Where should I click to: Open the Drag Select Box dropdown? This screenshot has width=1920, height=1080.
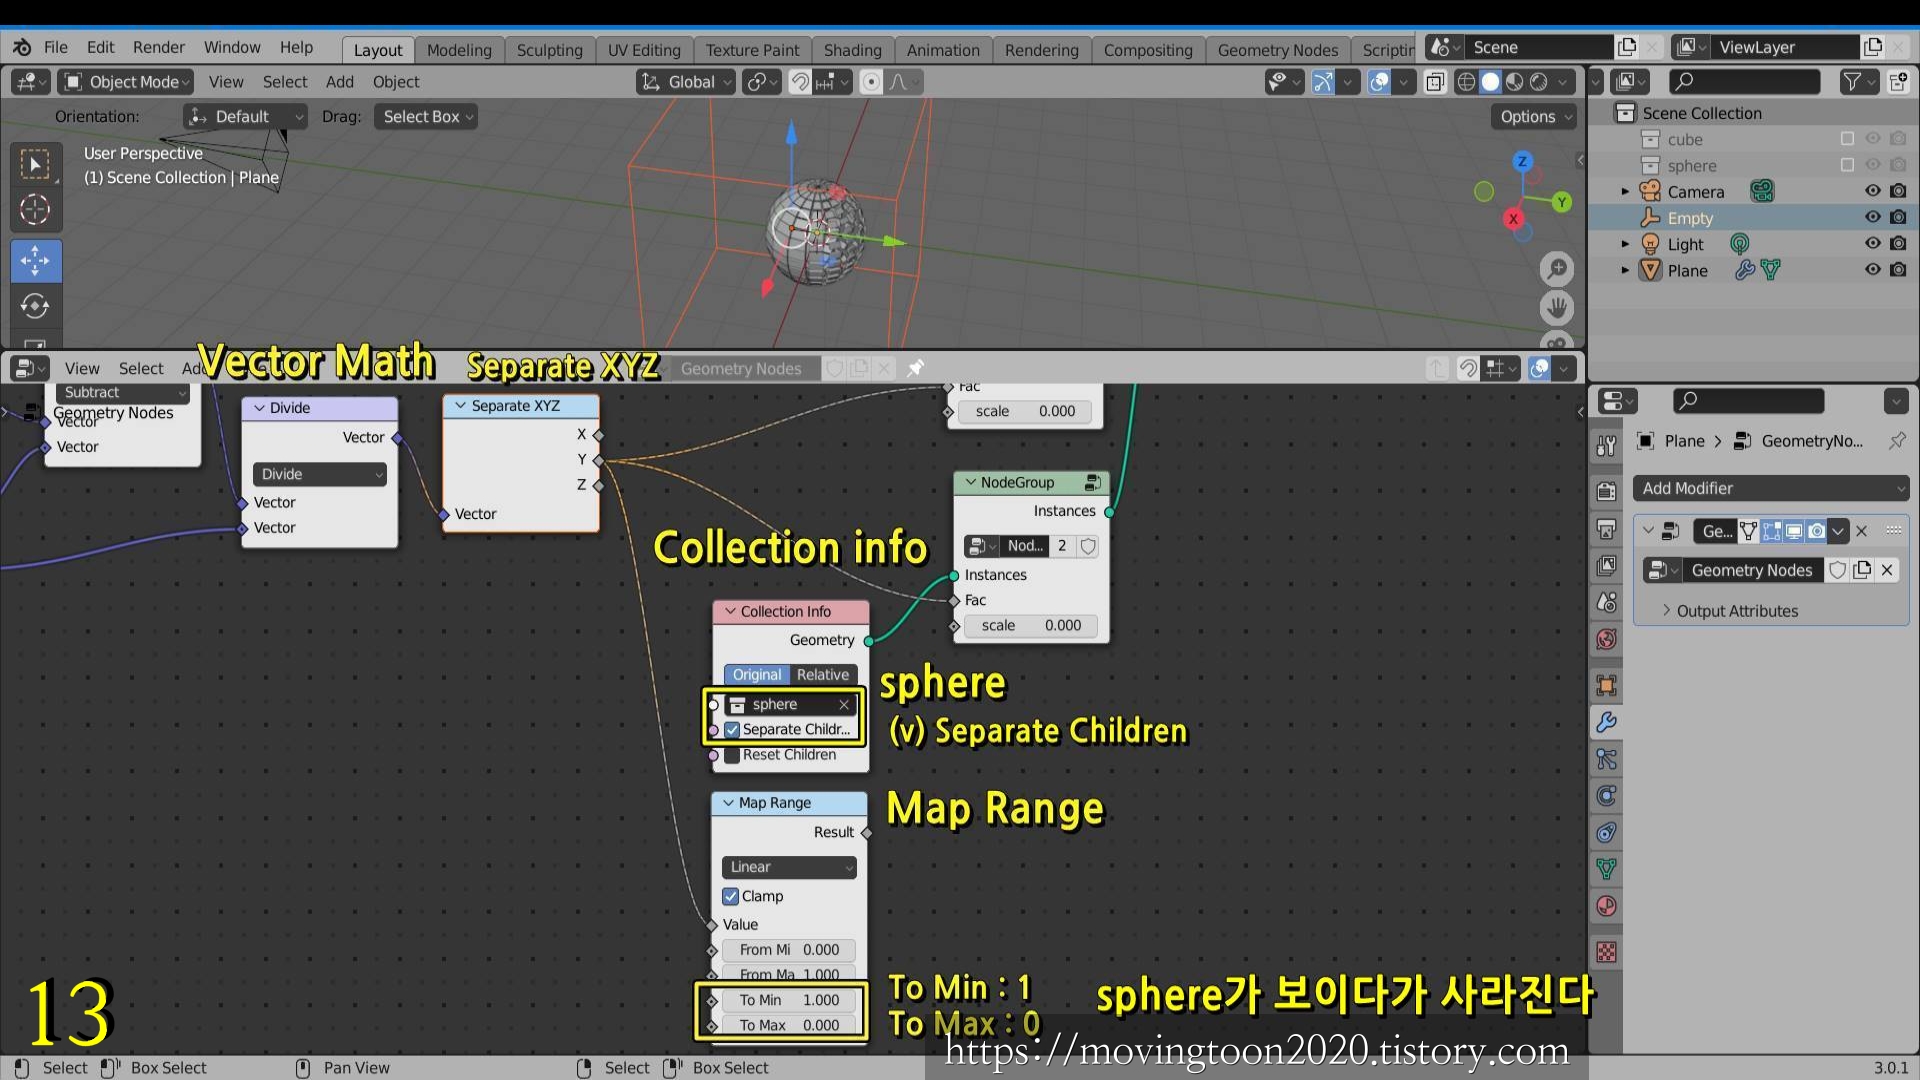coord(425,117)
